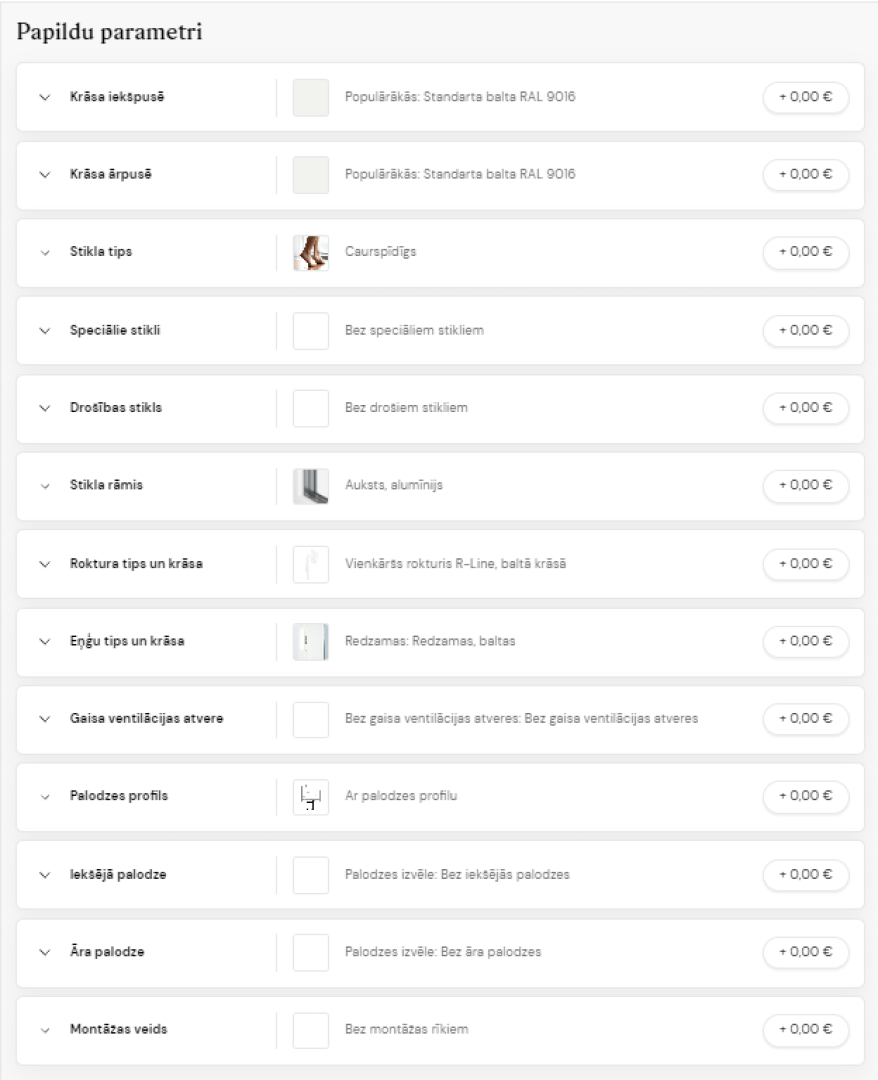Viewport: 878px width, 1080px height.
Task: Click the empty Gaisa ventilācijas atvere icon box
Action: [x=311, y=720]
